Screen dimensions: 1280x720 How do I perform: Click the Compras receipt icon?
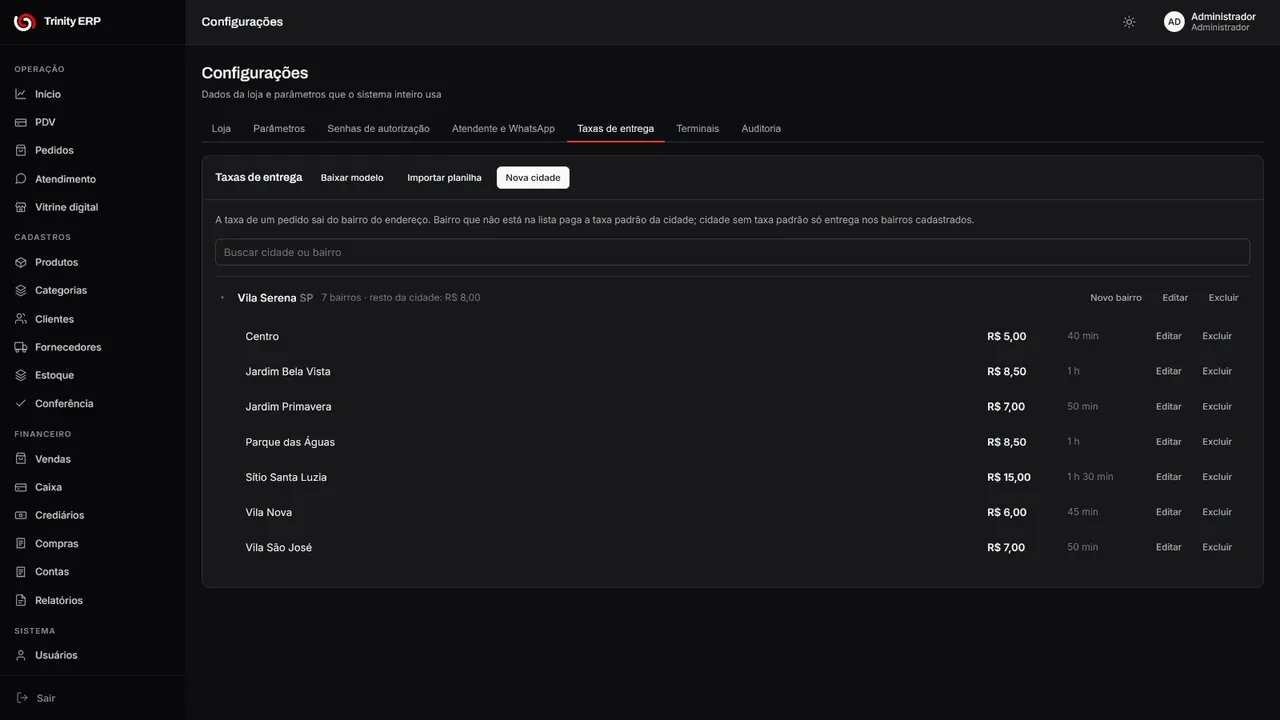click(x=21, y=544)
